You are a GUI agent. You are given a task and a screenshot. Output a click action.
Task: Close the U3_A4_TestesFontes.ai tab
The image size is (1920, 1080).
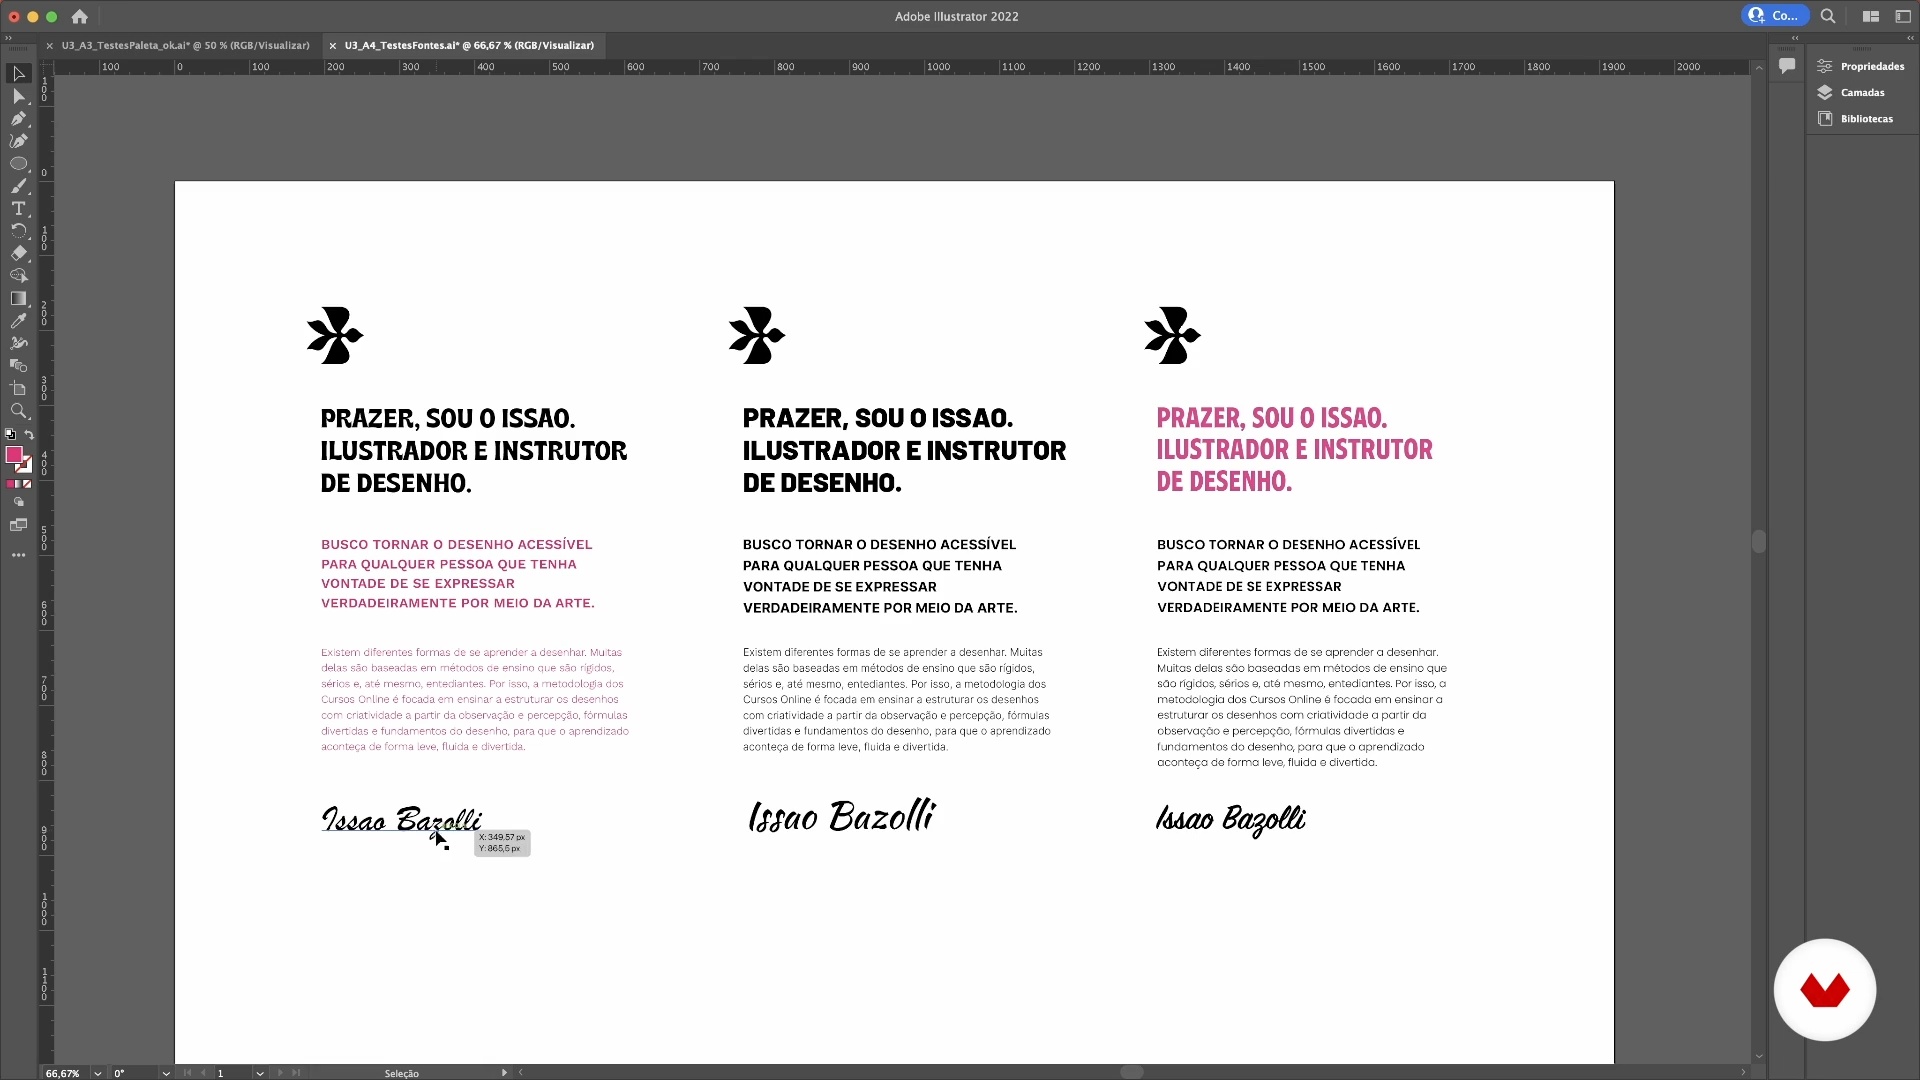tap(333, 46)
